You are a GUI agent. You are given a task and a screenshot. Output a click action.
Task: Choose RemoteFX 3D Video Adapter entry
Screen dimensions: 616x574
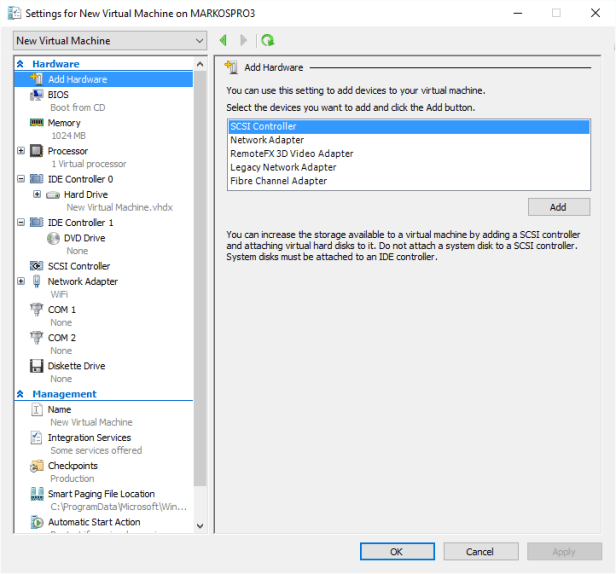click(x=292, y=154)
